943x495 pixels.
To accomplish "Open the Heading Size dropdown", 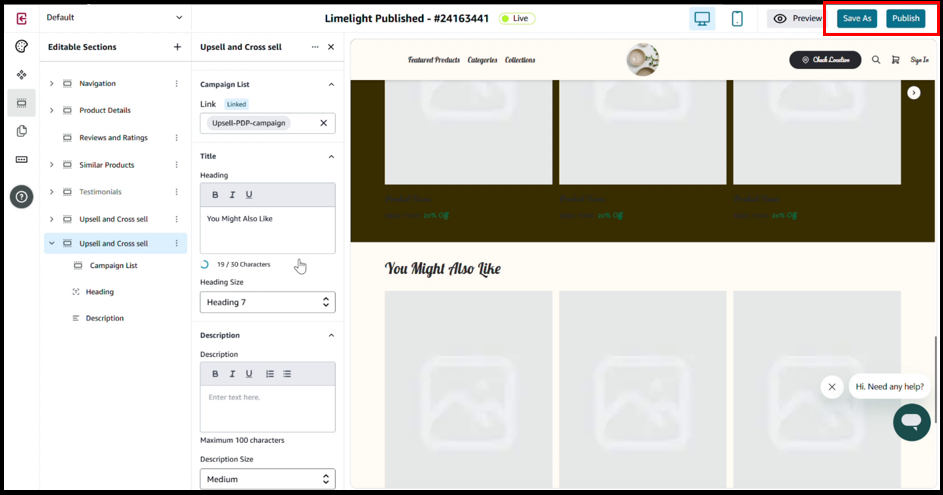I will [267, 302].
